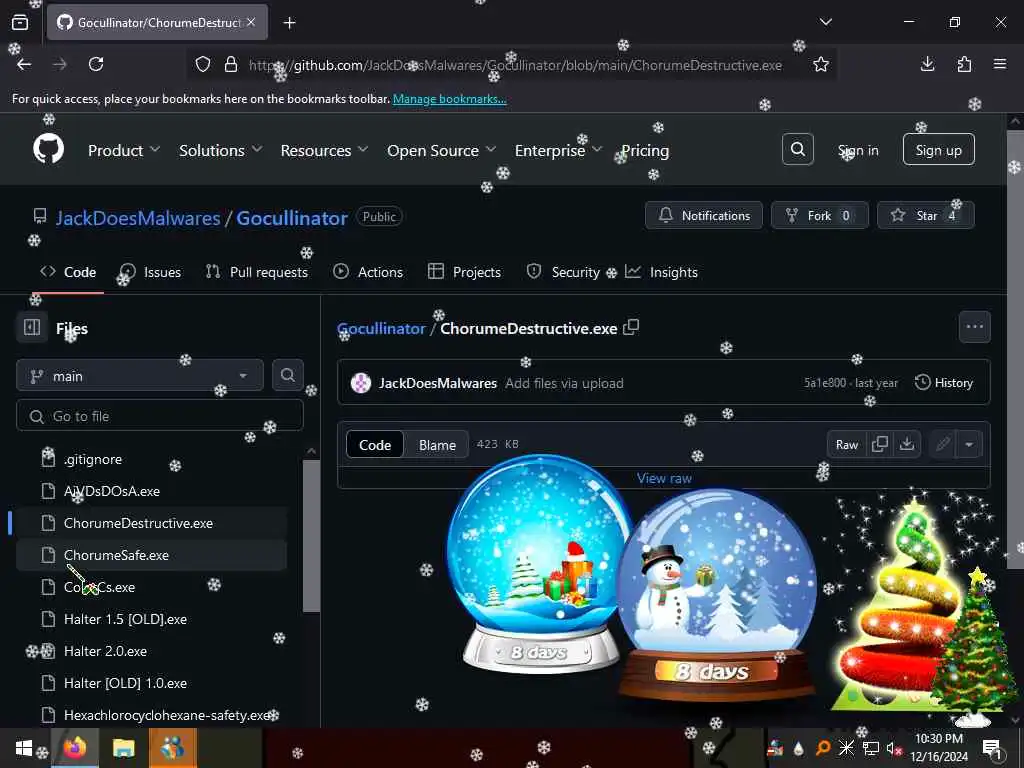Expand the main branch dropdown
The width and height of the screenshot is (1024, 768).
pos(140,376)
